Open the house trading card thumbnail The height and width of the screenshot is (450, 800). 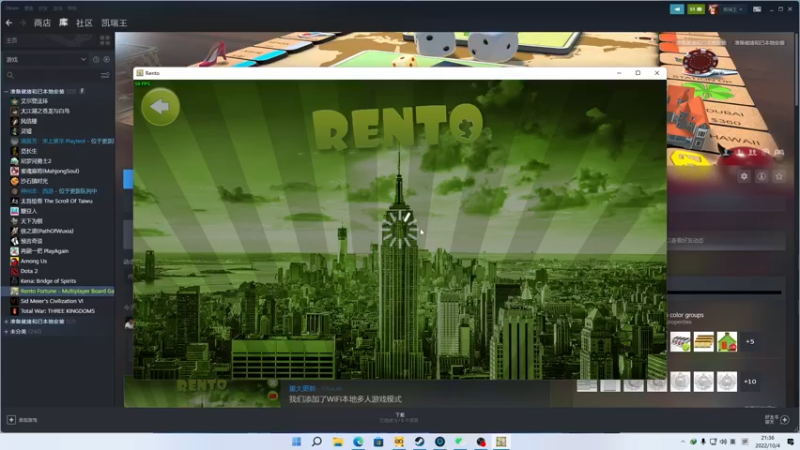(727, 342)
